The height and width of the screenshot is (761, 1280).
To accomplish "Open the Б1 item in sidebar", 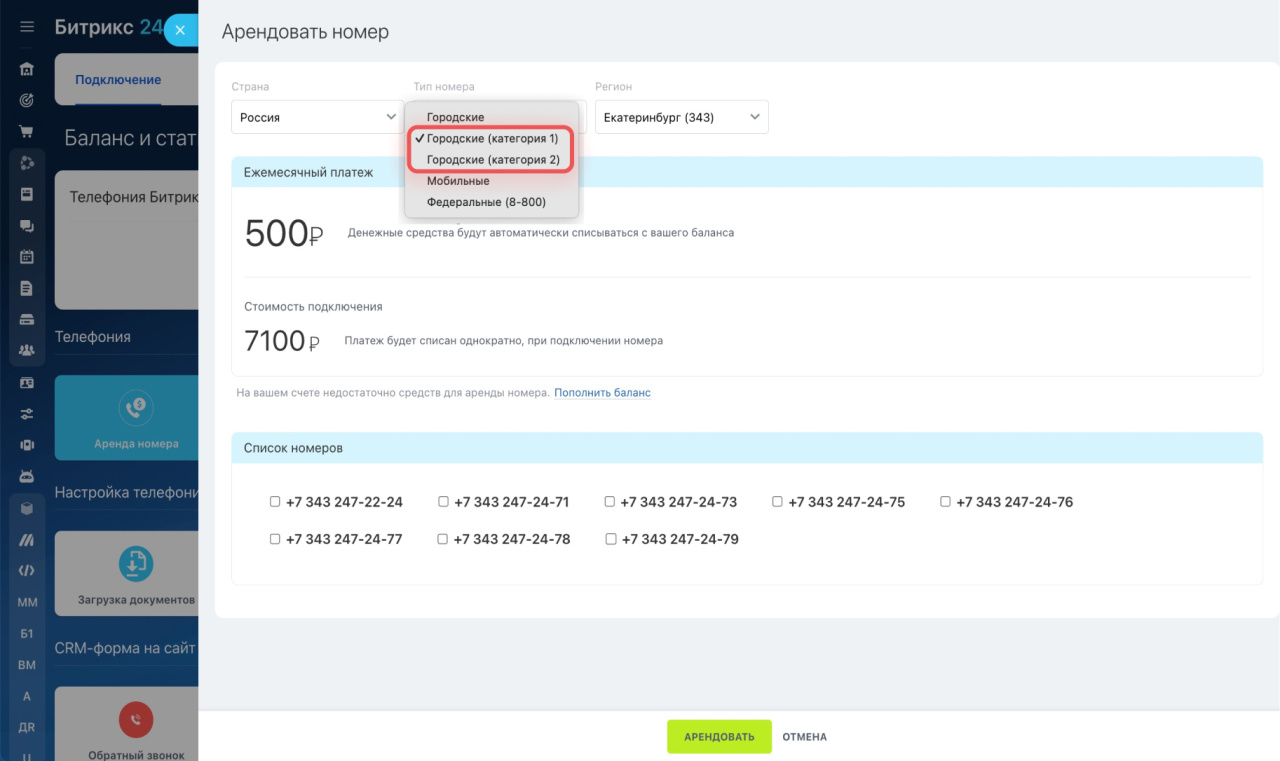I will click(x=27, y=634).
